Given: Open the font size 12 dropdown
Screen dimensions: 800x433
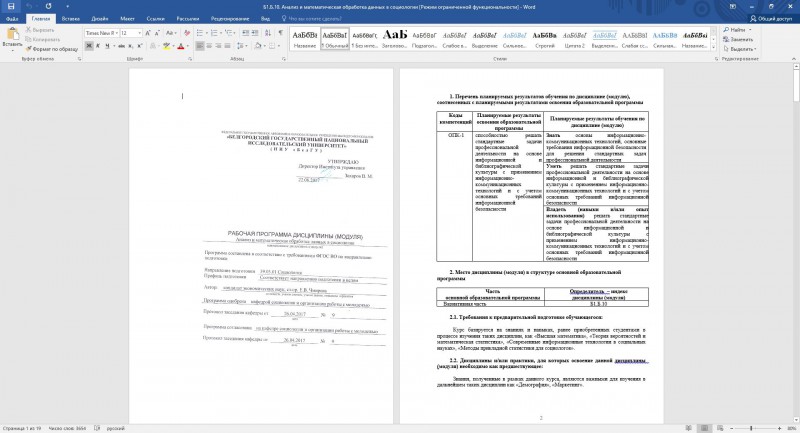Looking at the screenshot, I should coord(140,33).
